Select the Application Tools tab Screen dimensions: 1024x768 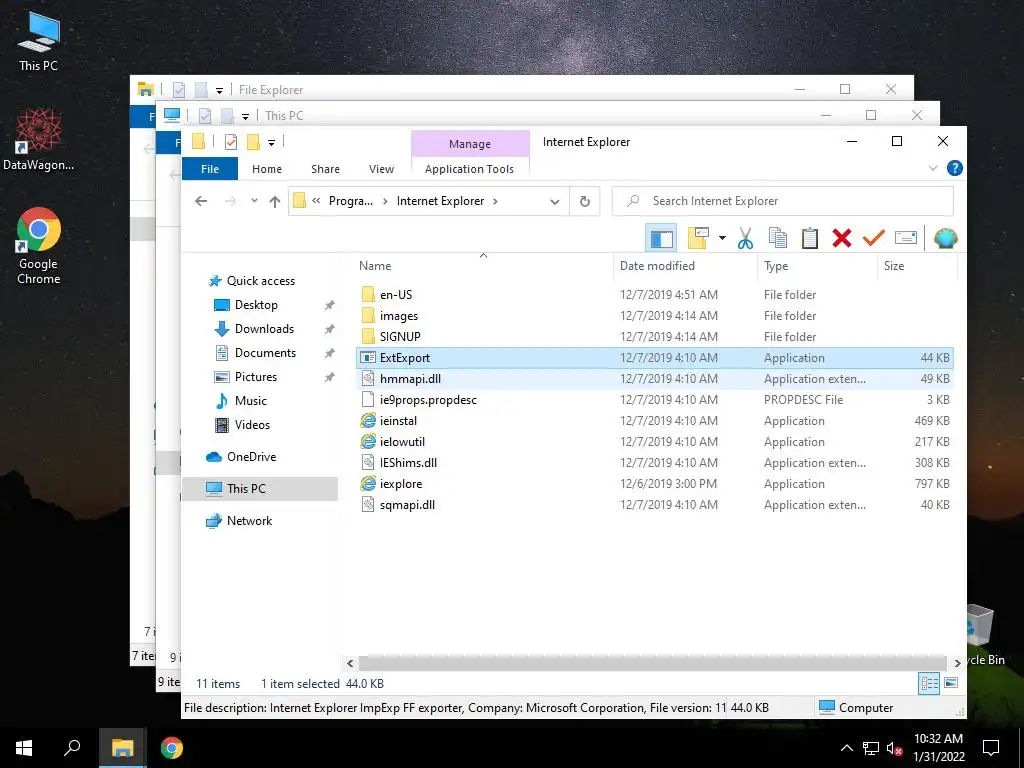point(469,168)
